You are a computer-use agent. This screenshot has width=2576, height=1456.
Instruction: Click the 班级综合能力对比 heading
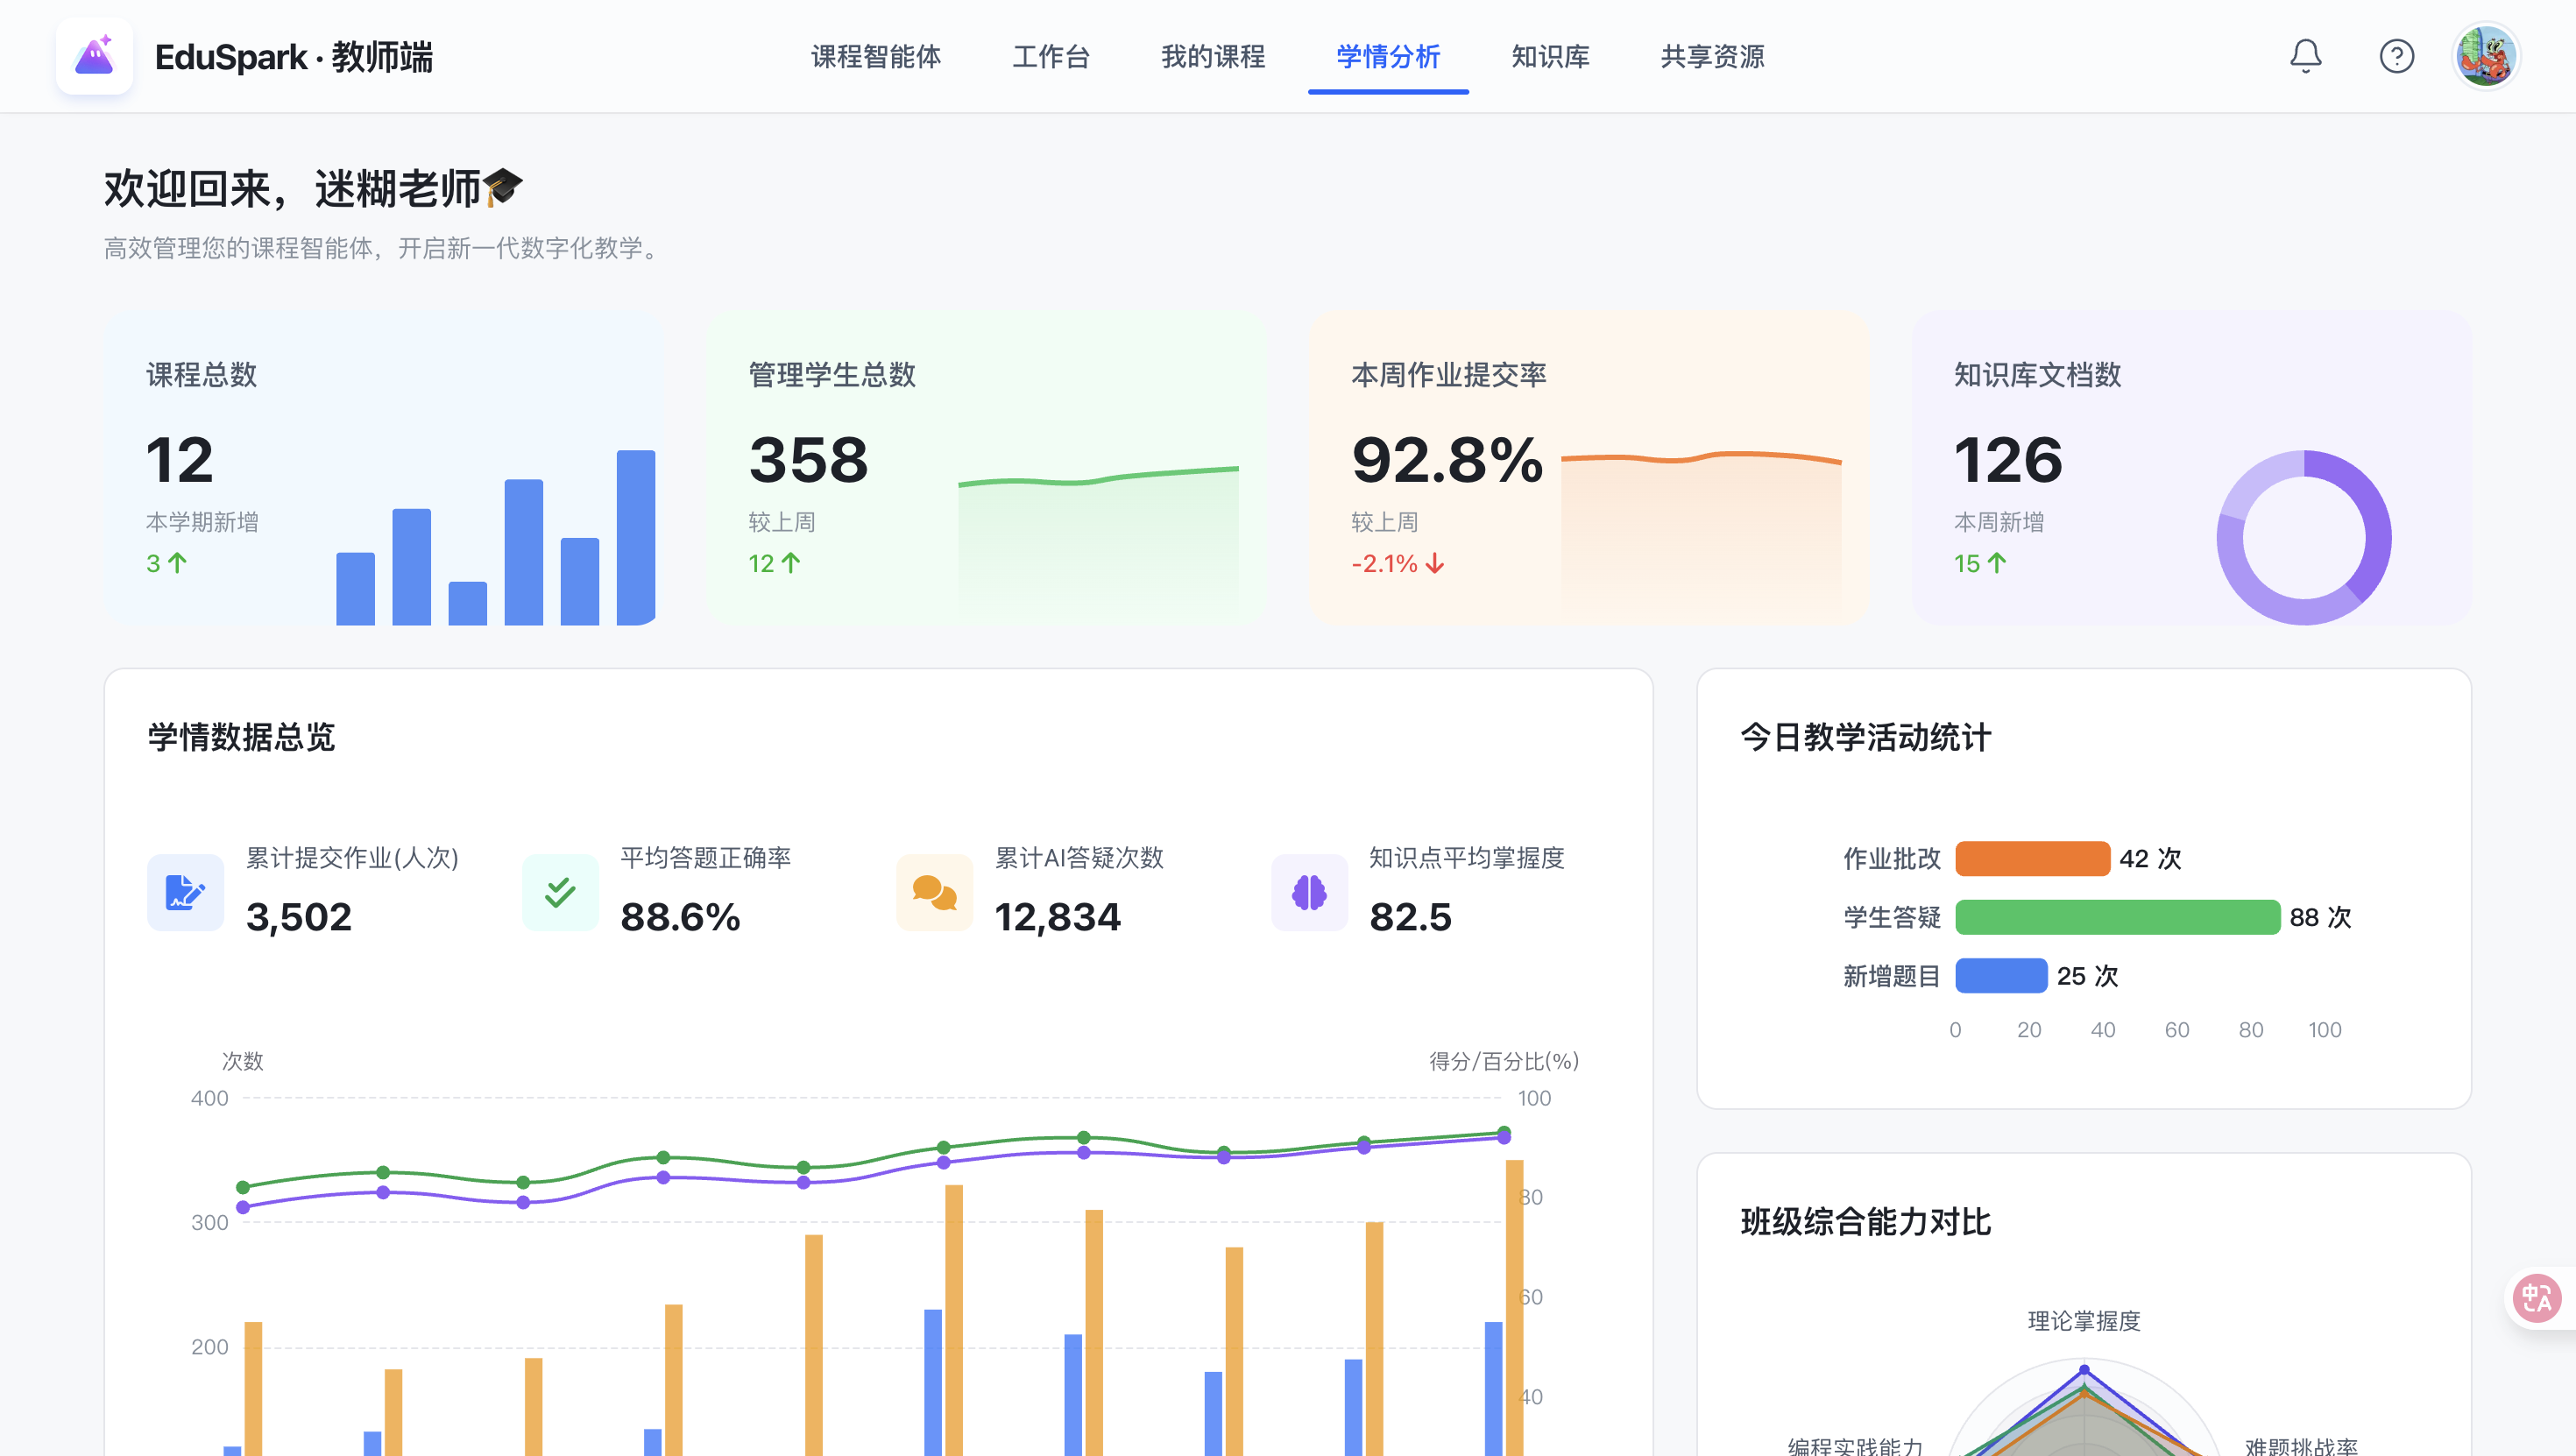click(1865, 1221)
